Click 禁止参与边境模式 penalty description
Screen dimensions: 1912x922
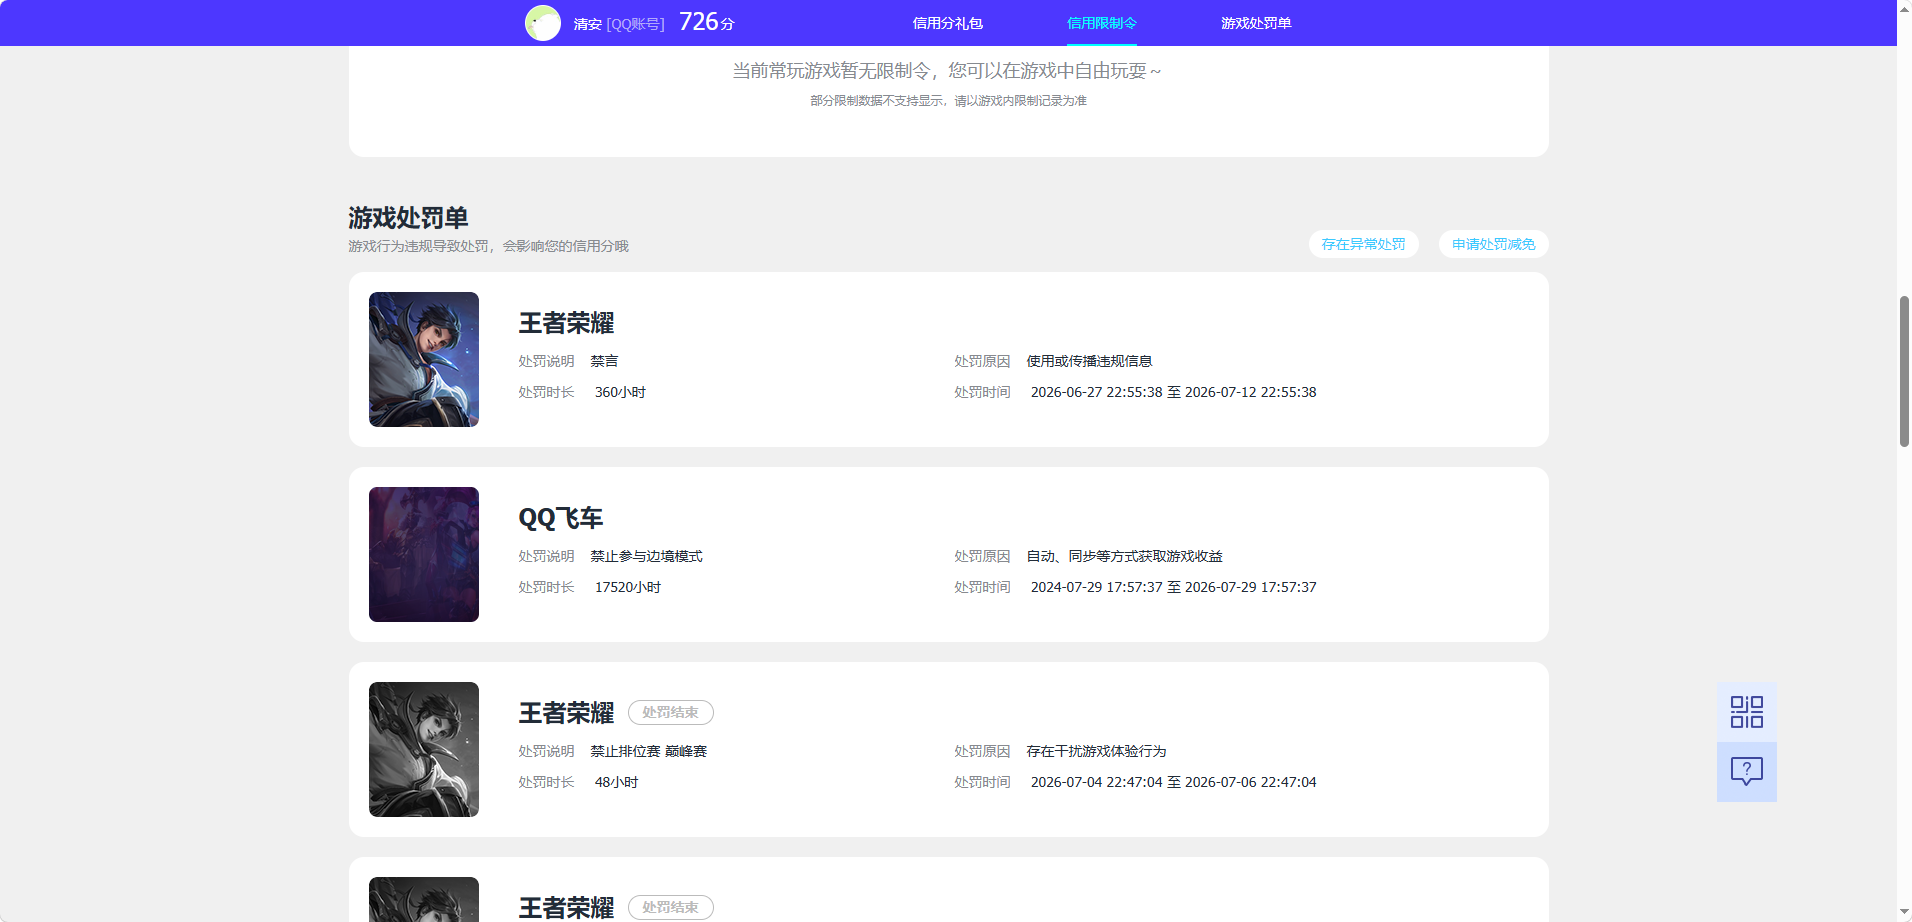(646, 556)
